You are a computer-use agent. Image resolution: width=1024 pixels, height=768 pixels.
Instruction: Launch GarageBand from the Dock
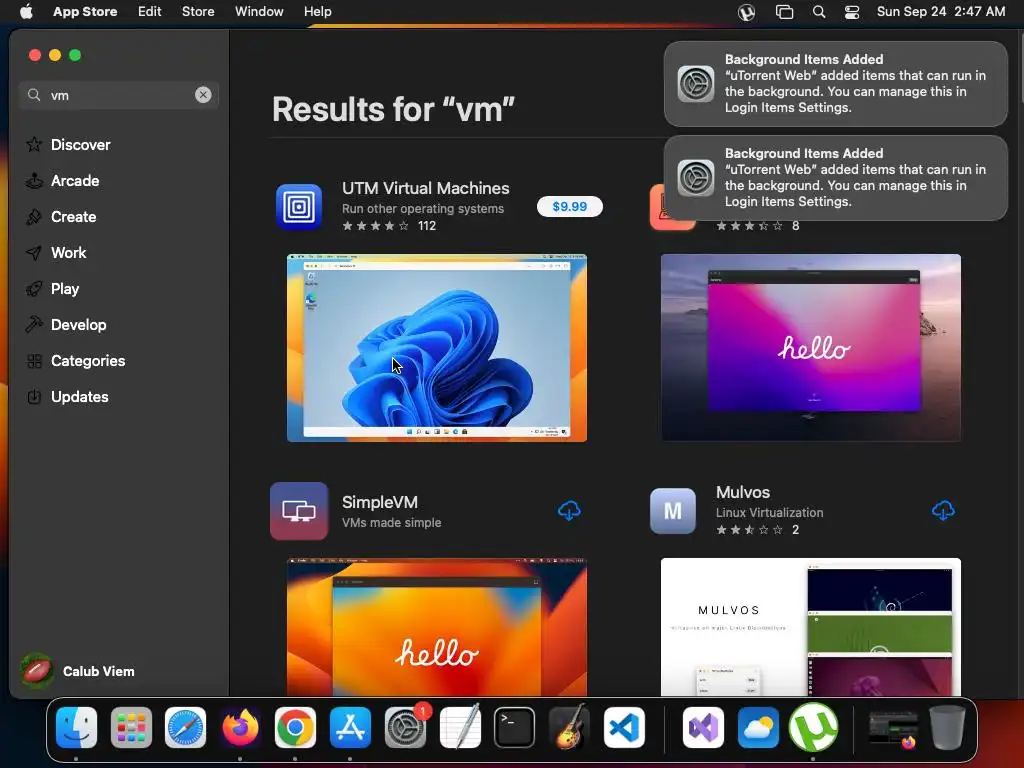569,726
